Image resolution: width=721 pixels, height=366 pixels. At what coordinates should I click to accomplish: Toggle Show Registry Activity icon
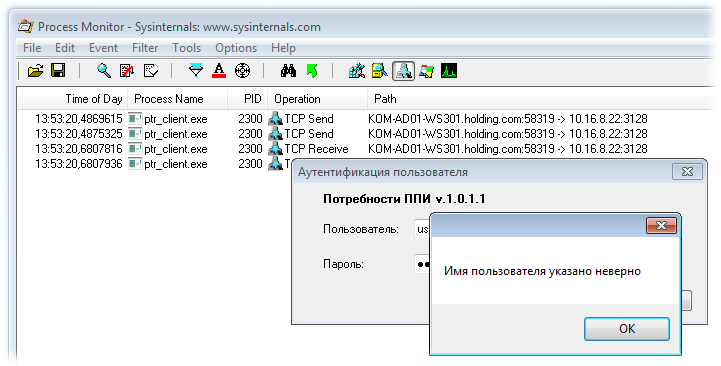pos(357,71)
